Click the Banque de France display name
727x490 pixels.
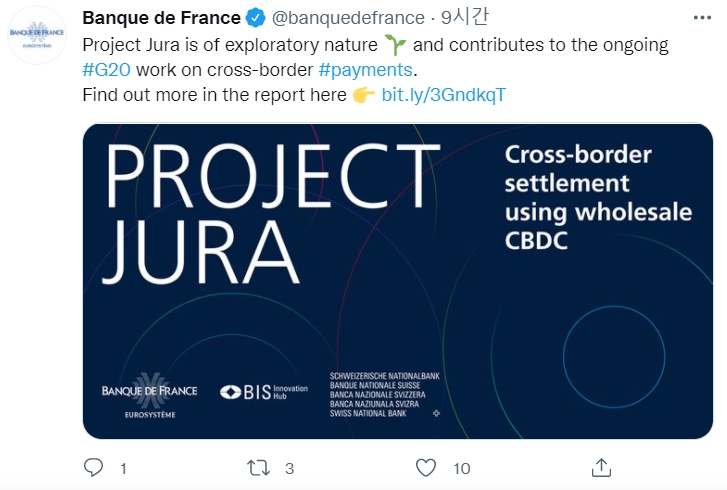[x=161, y=18]
